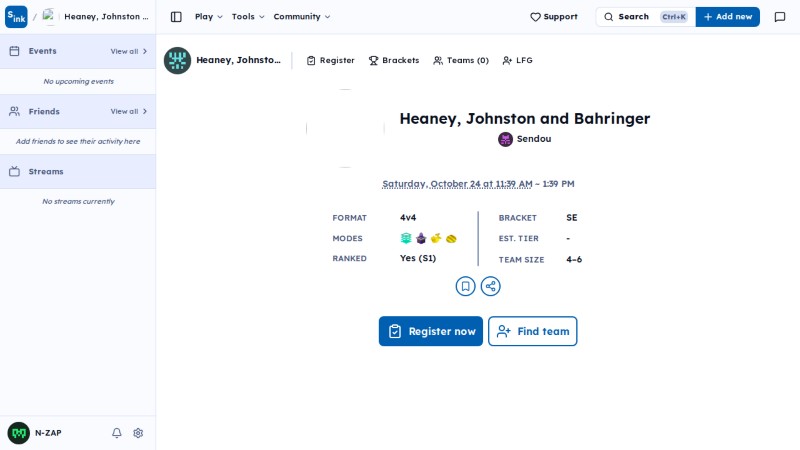Open notifications bell
This screenshot has width=800, height=450.
click(x=117, y=433)
